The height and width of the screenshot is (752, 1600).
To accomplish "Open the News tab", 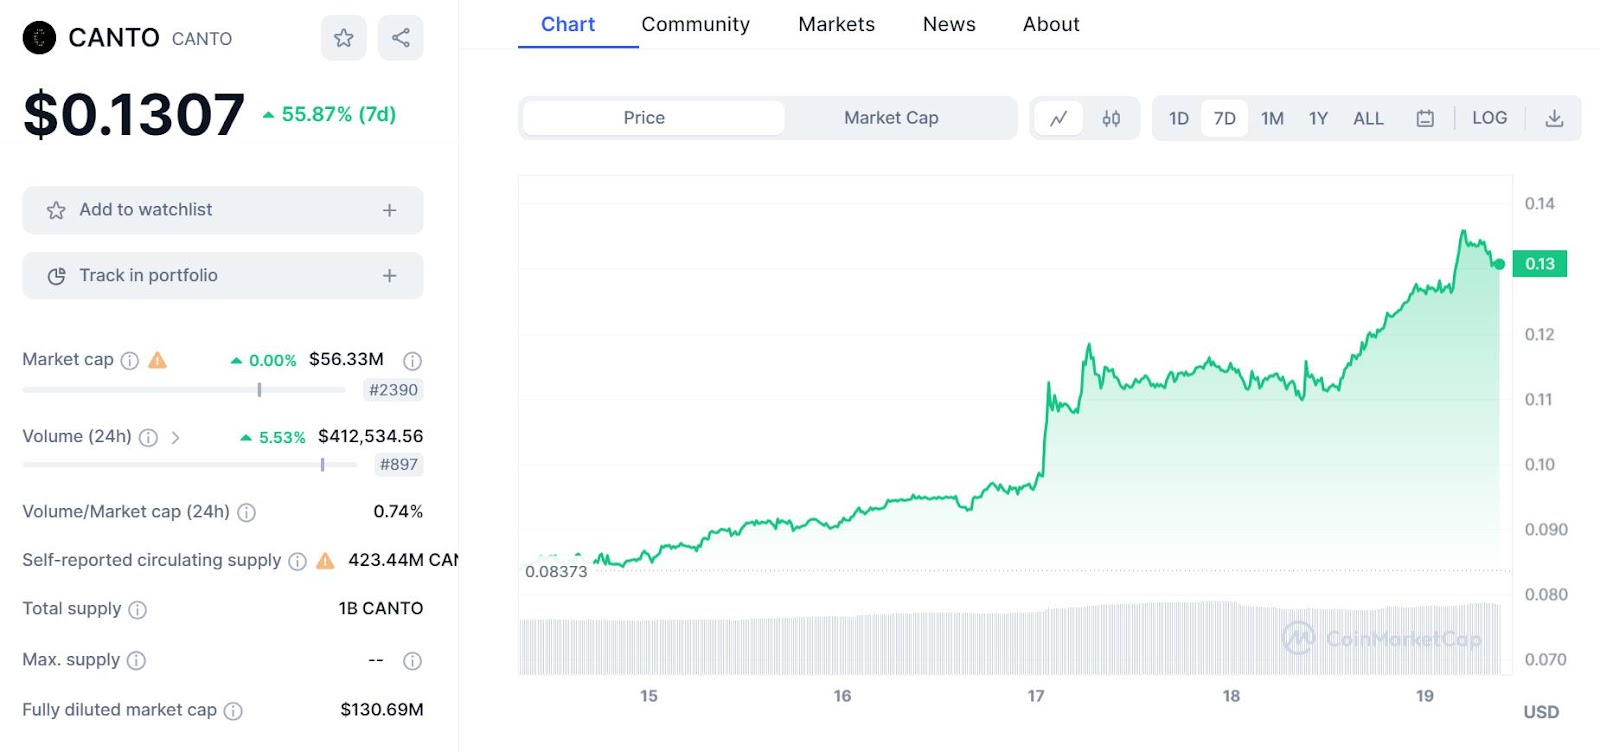I will coord(949,24).
